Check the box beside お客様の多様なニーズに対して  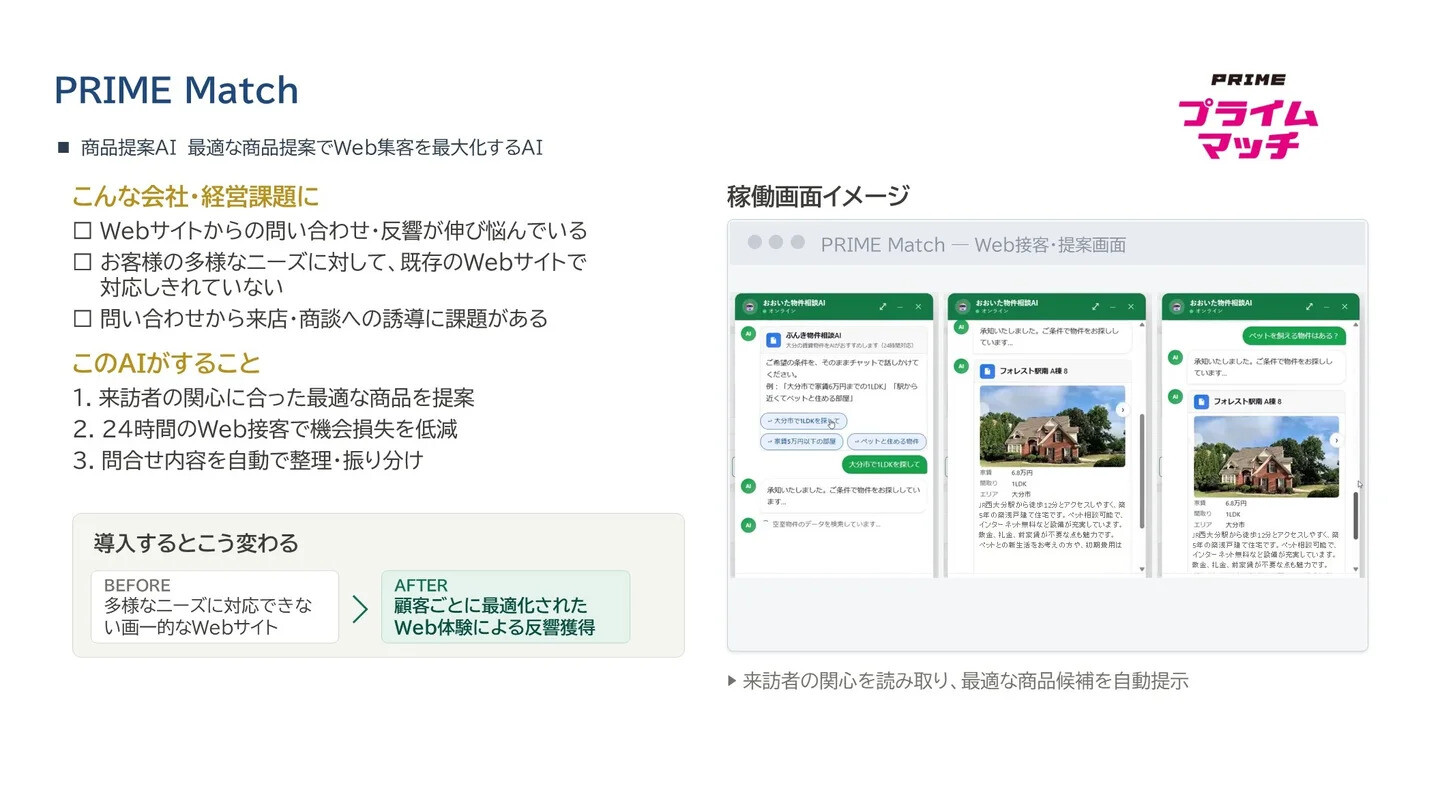click(x=83, y=263)
